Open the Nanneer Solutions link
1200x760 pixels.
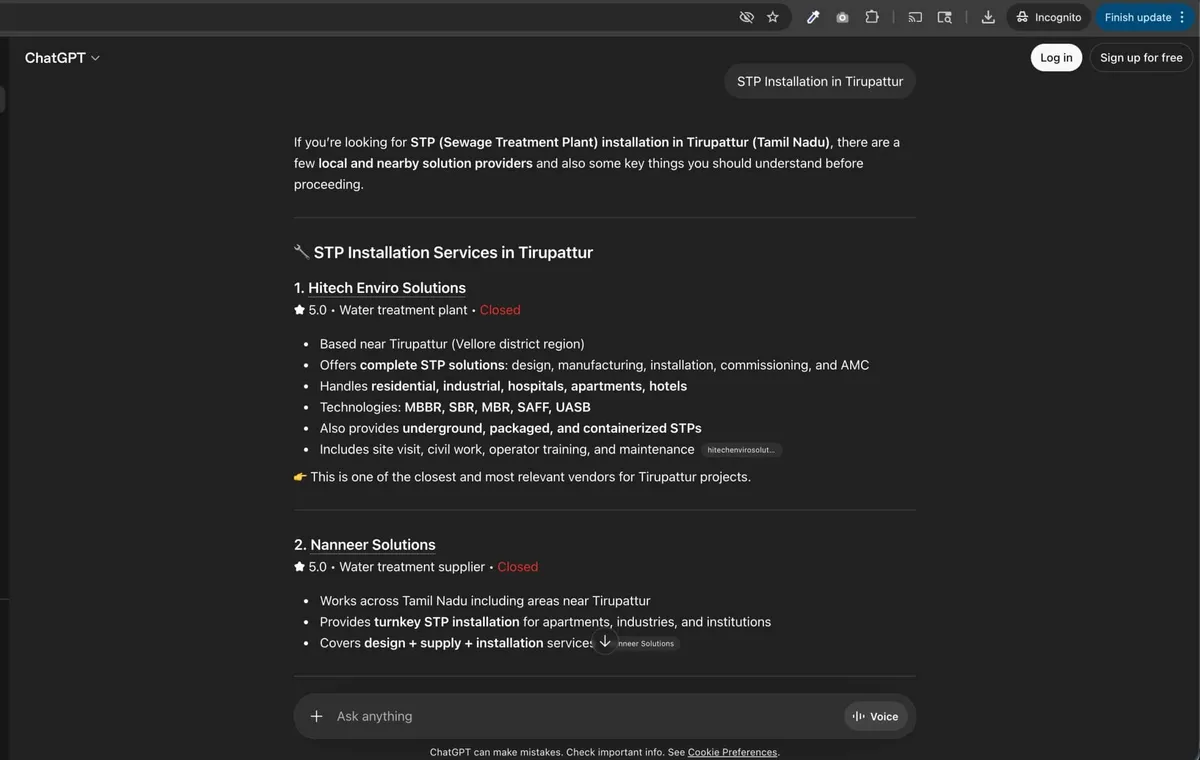(x=373, y=545)
